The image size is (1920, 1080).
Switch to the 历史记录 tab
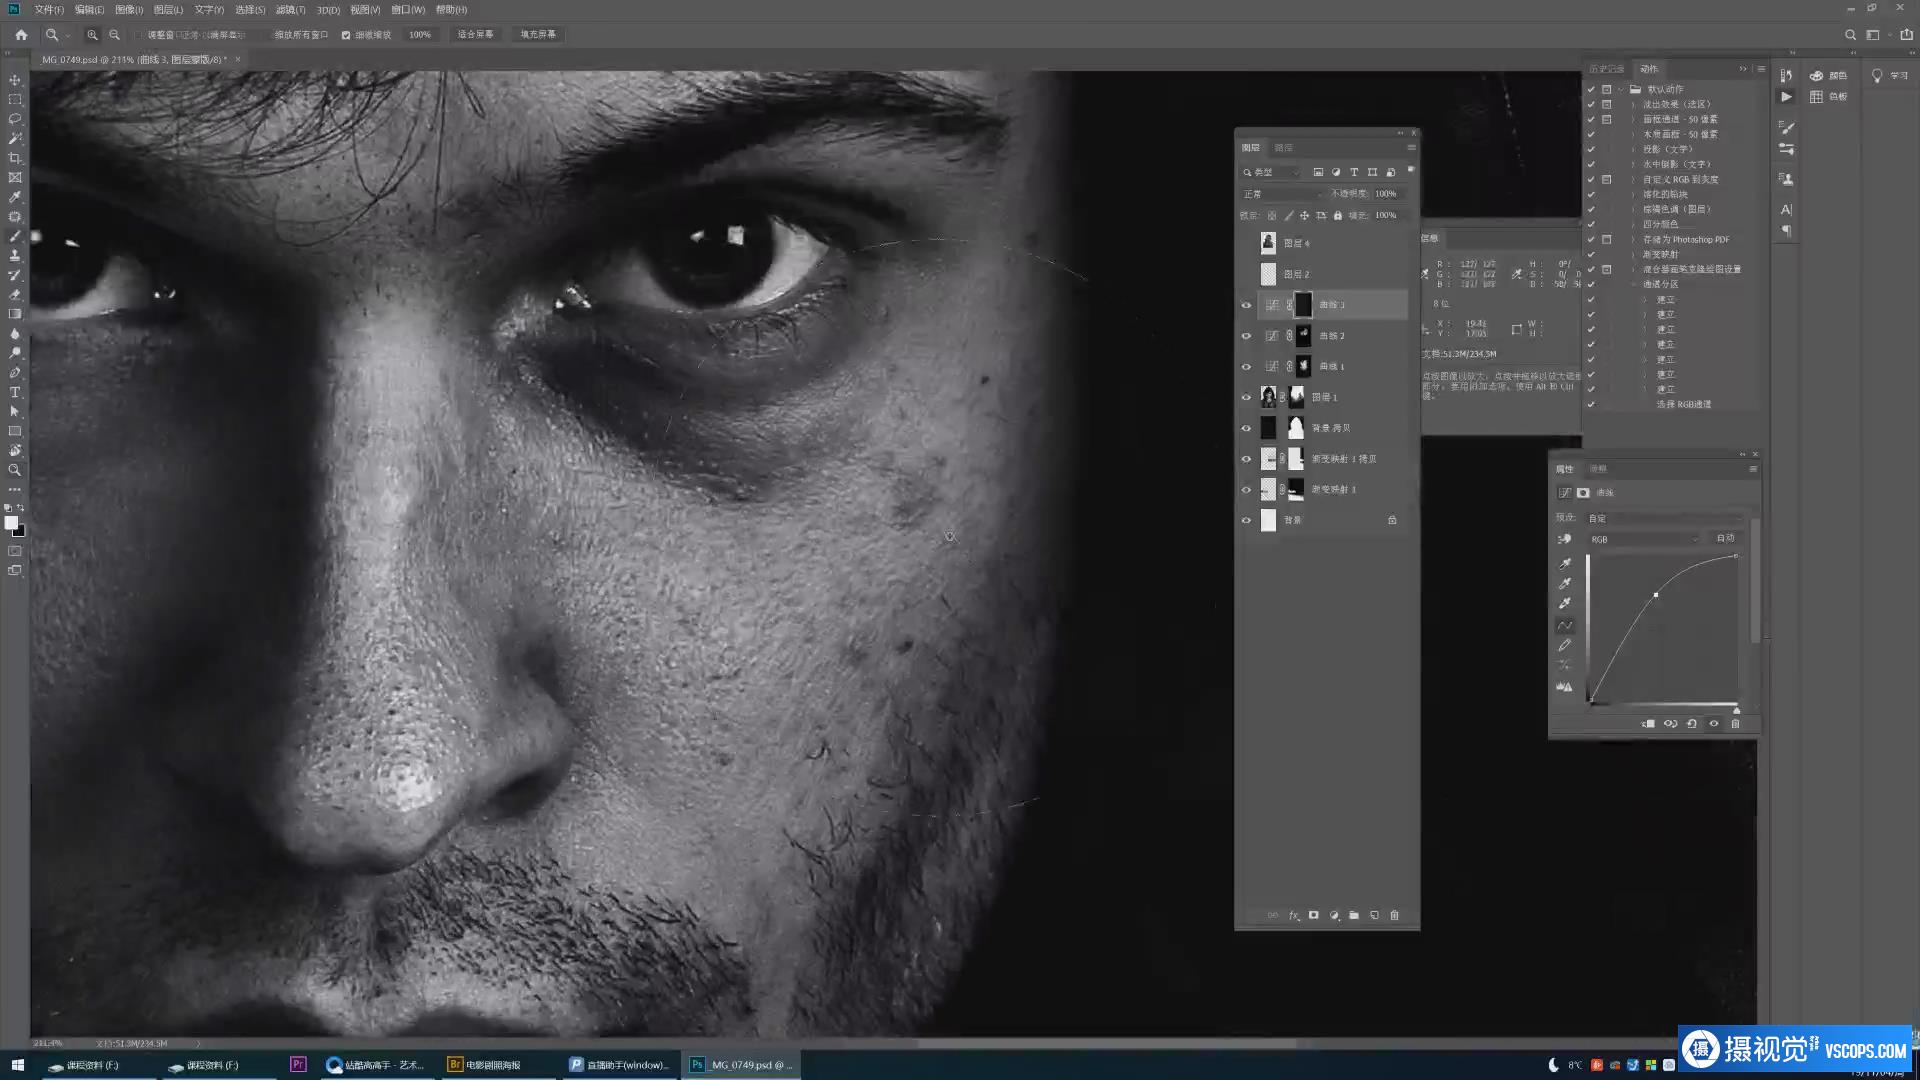pyautogui.click(x=1606, y=69)
